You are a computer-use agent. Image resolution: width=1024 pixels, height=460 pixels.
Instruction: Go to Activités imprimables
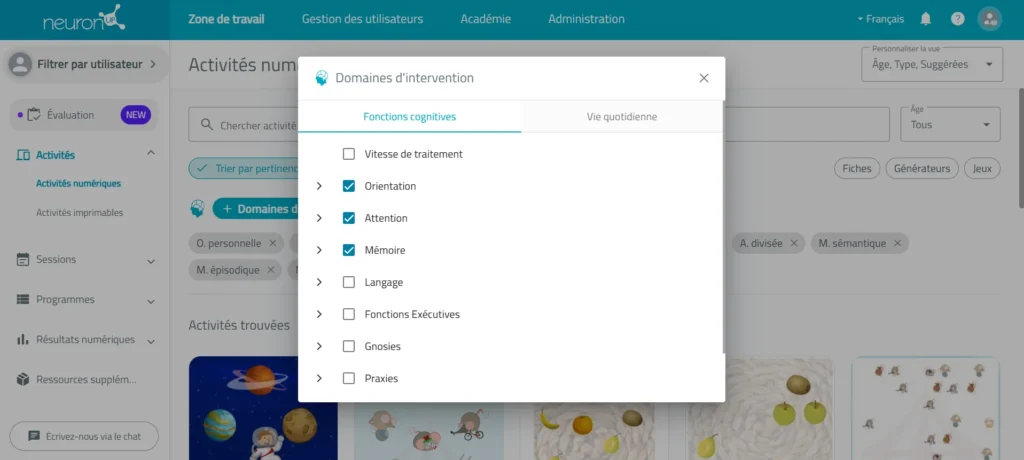pos(80,213)
